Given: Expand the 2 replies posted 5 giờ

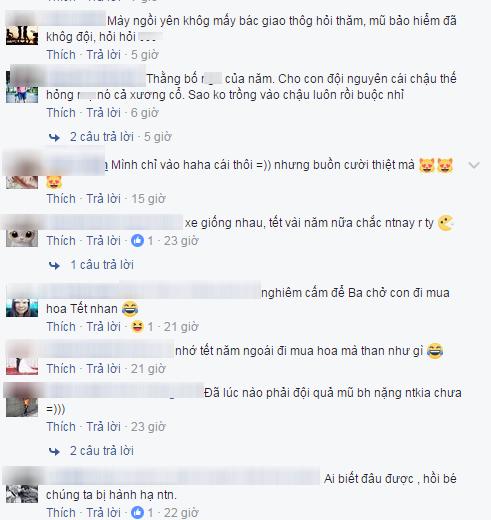Looking at the screenshot, I should (x=120, y=137).
